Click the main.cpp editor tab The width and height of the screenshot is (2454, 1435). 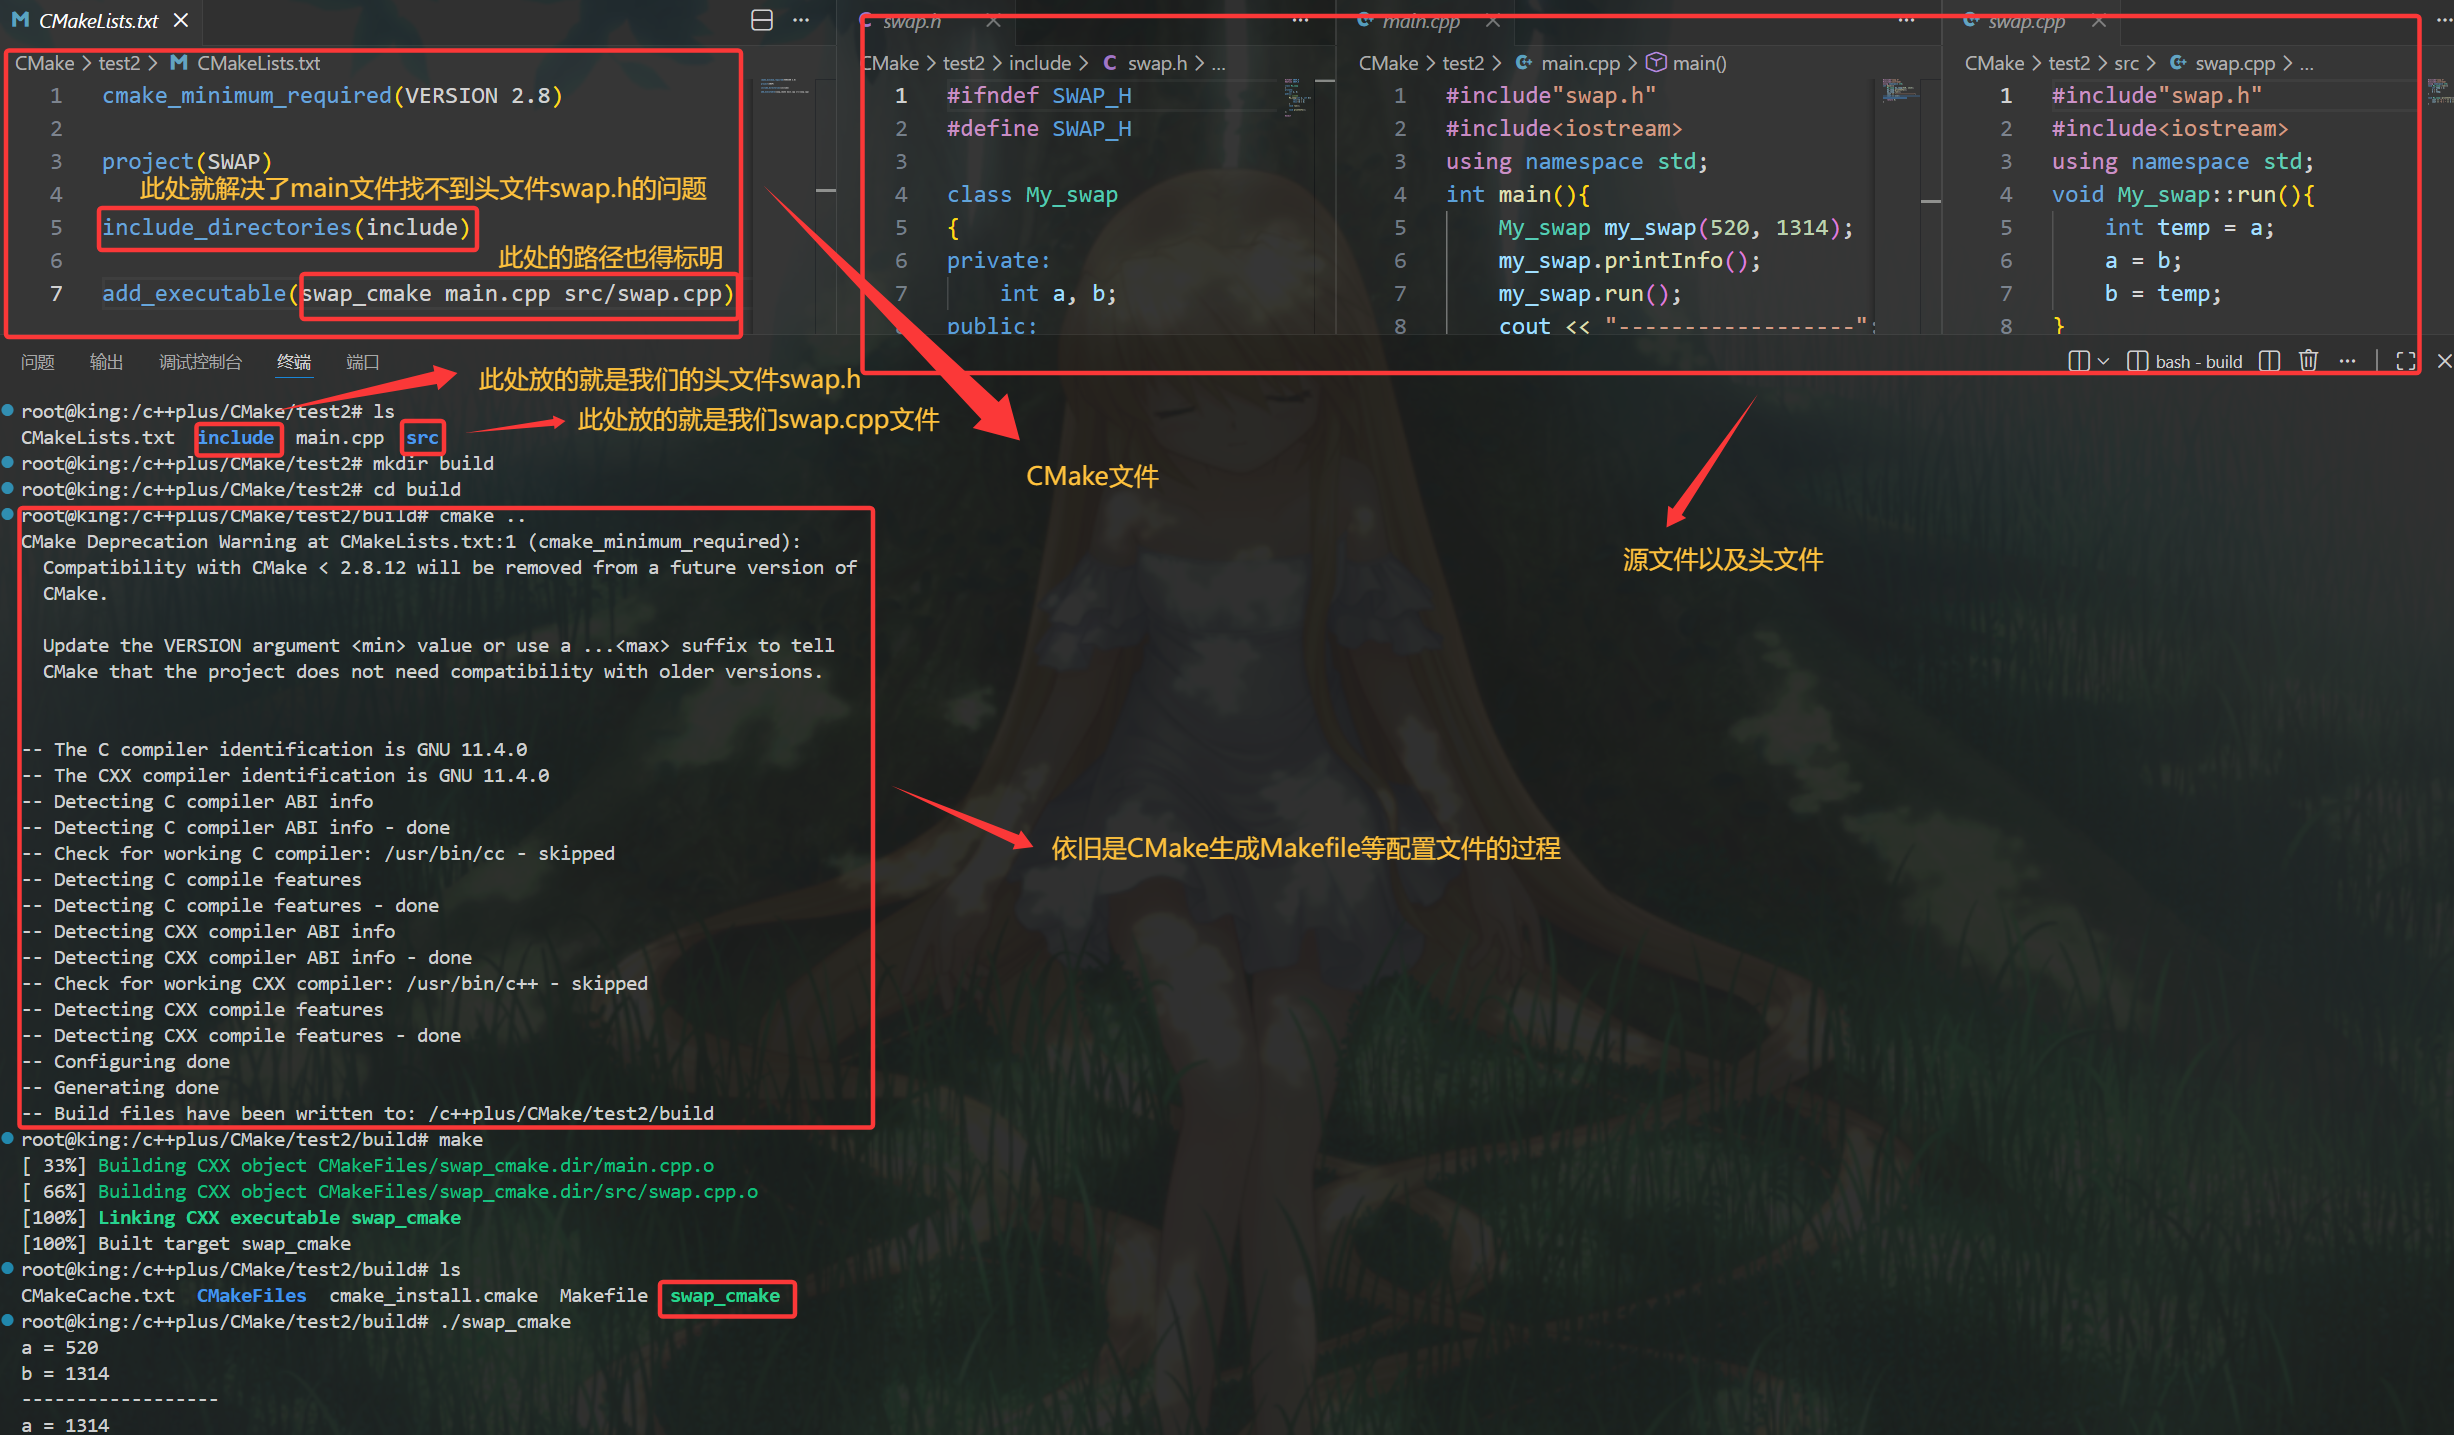tap(1420, 21)
